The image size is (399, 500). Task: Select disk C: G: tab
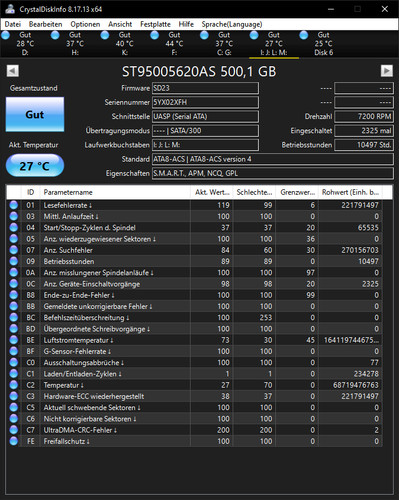224,44
